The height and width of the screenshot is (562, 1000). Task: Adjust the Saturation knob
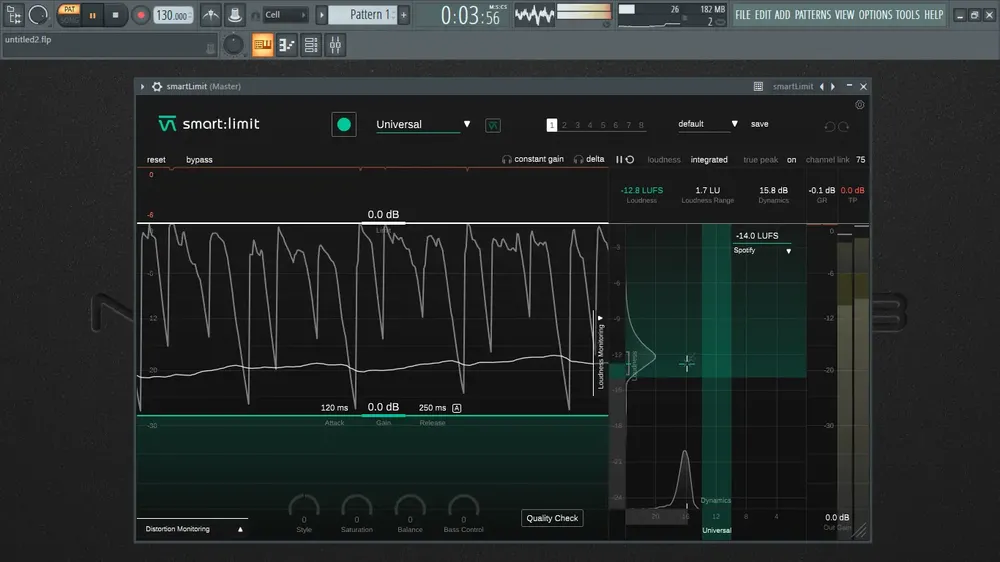357,508
